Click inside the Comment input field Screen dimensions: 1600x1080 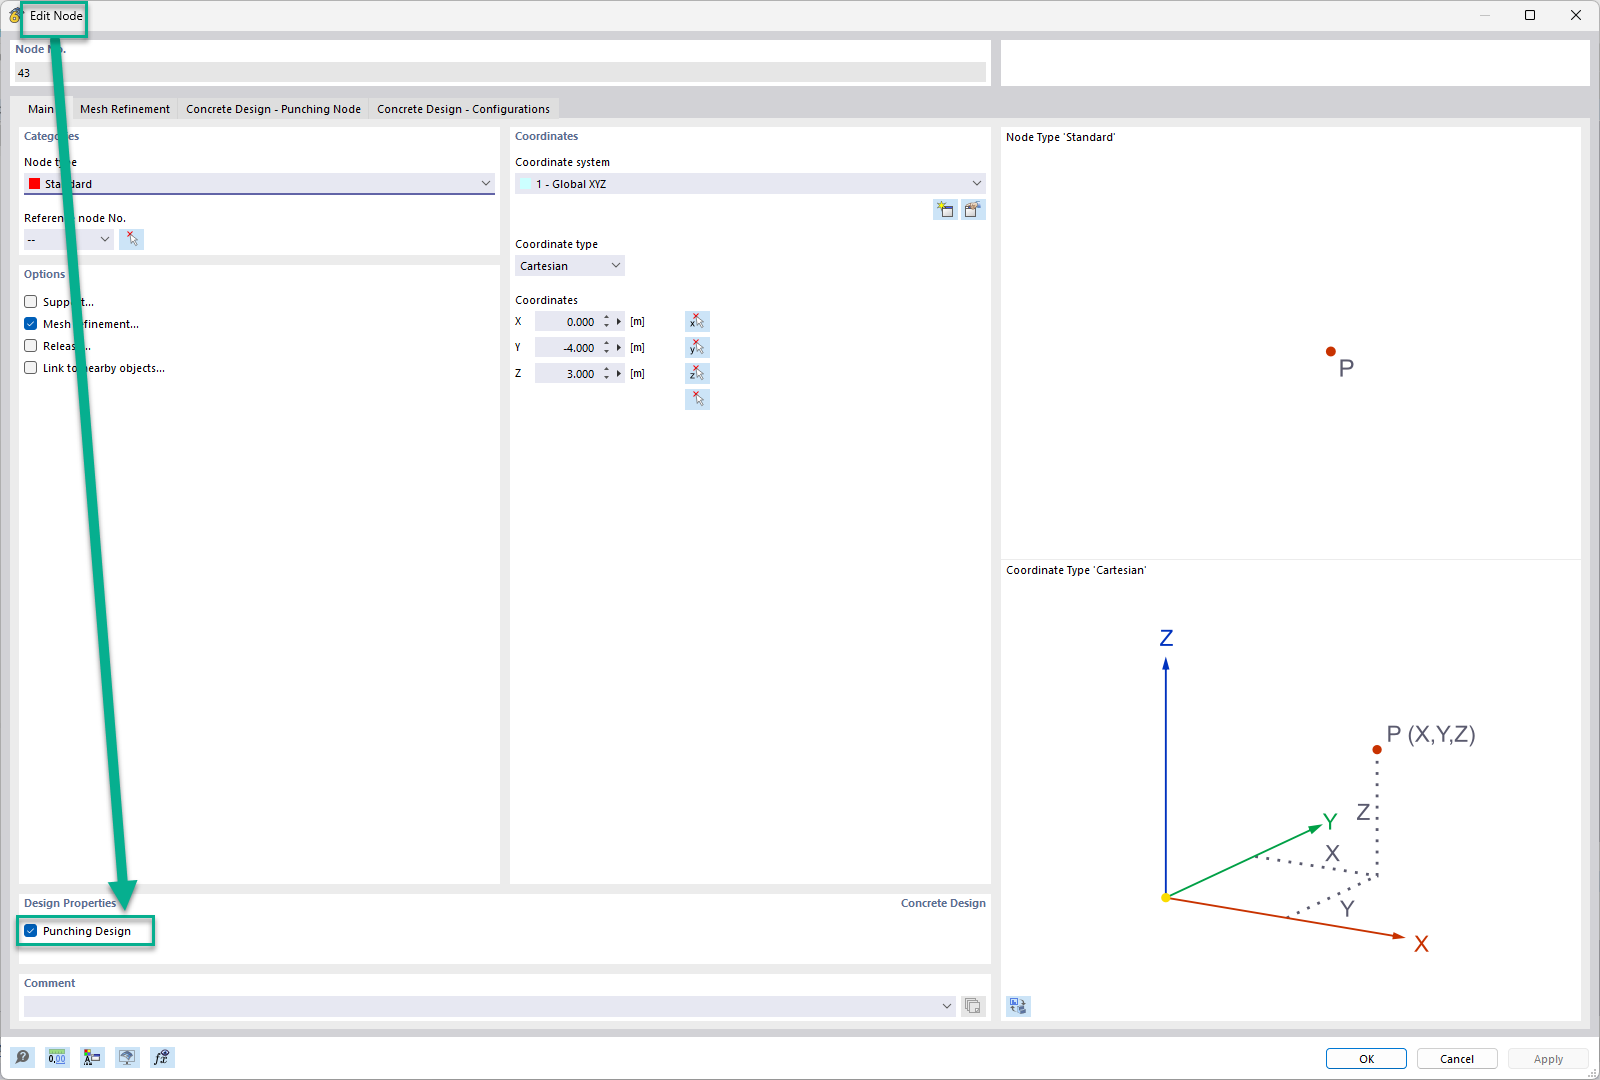pyautogui.click(x=480, y=1006)
